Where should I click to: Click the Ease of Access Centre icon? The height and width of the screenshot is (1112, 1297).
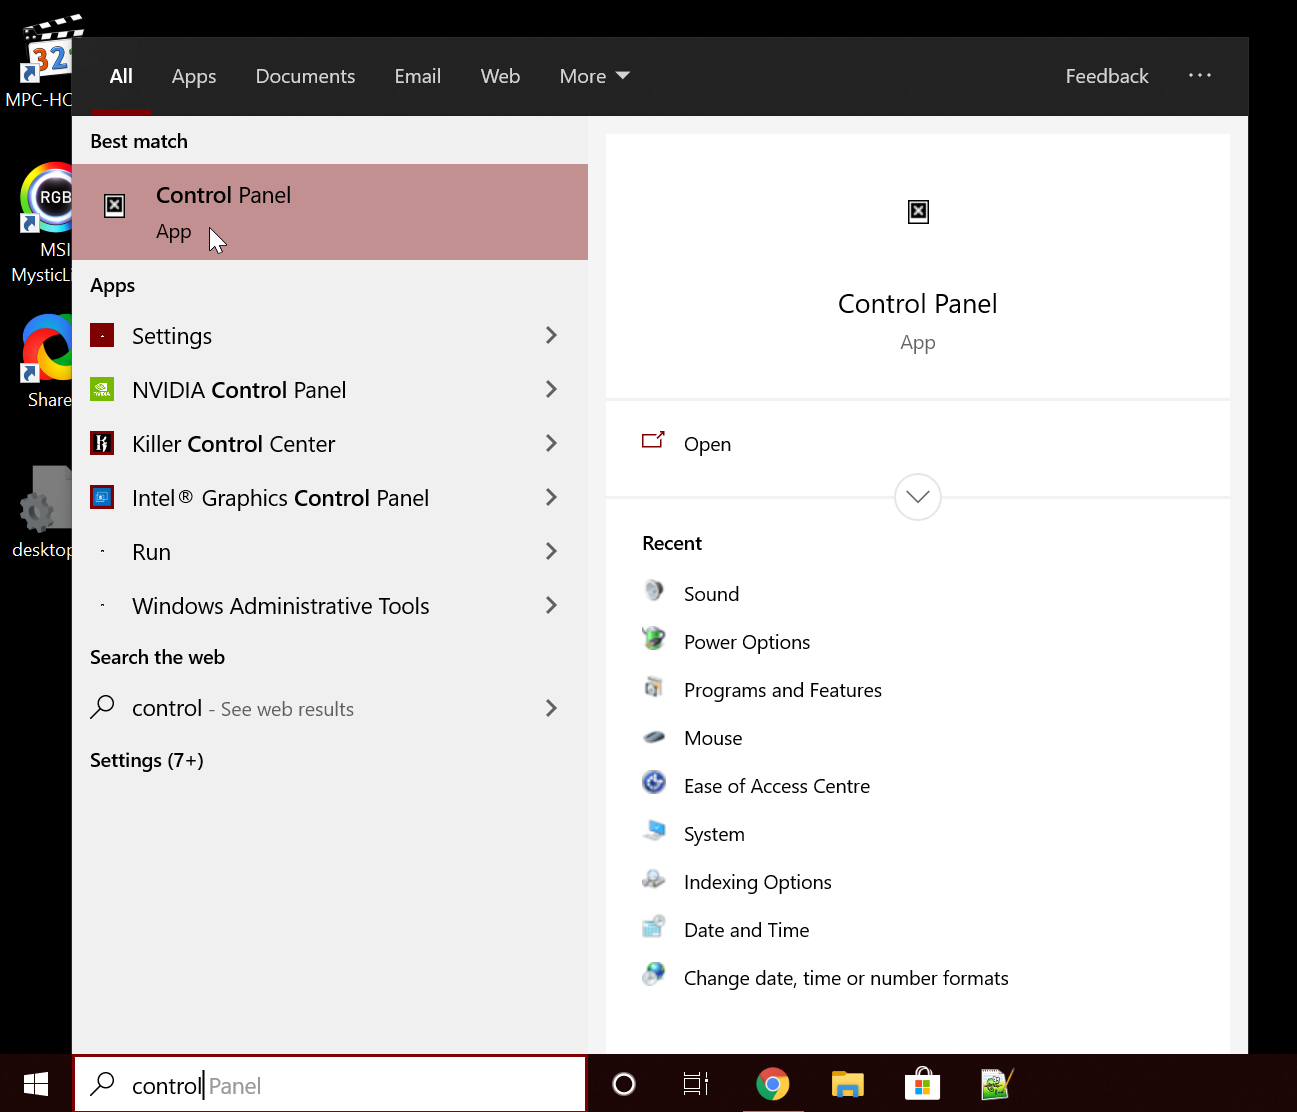(654, 783)
